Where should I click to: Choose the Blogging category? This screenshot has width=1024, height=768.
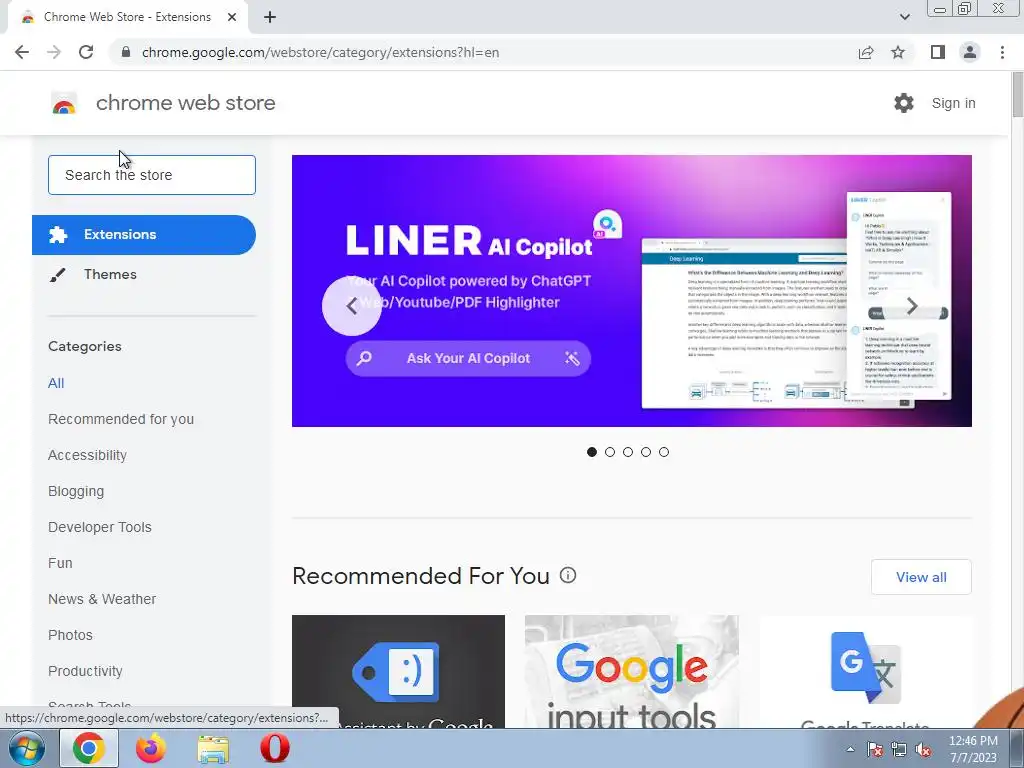click(76, 491)
